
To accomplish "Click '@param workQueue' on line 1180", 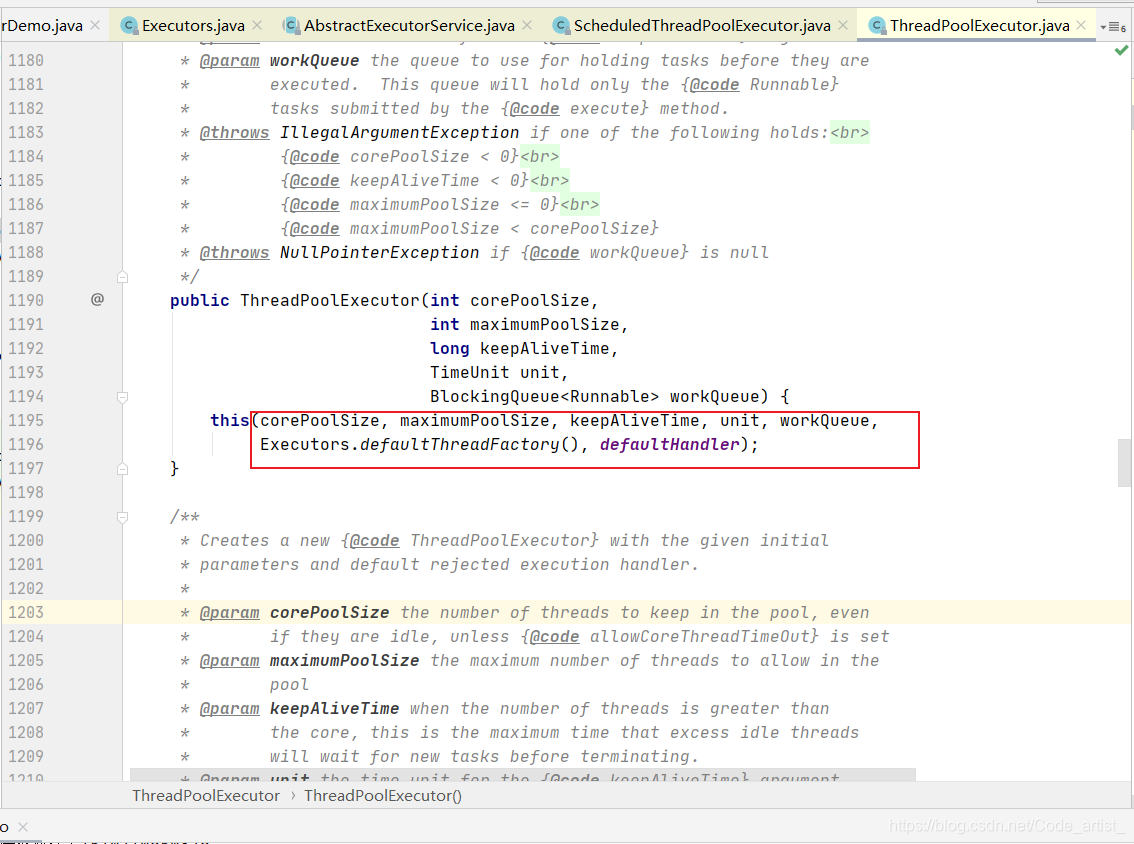I will click(279, 61).
